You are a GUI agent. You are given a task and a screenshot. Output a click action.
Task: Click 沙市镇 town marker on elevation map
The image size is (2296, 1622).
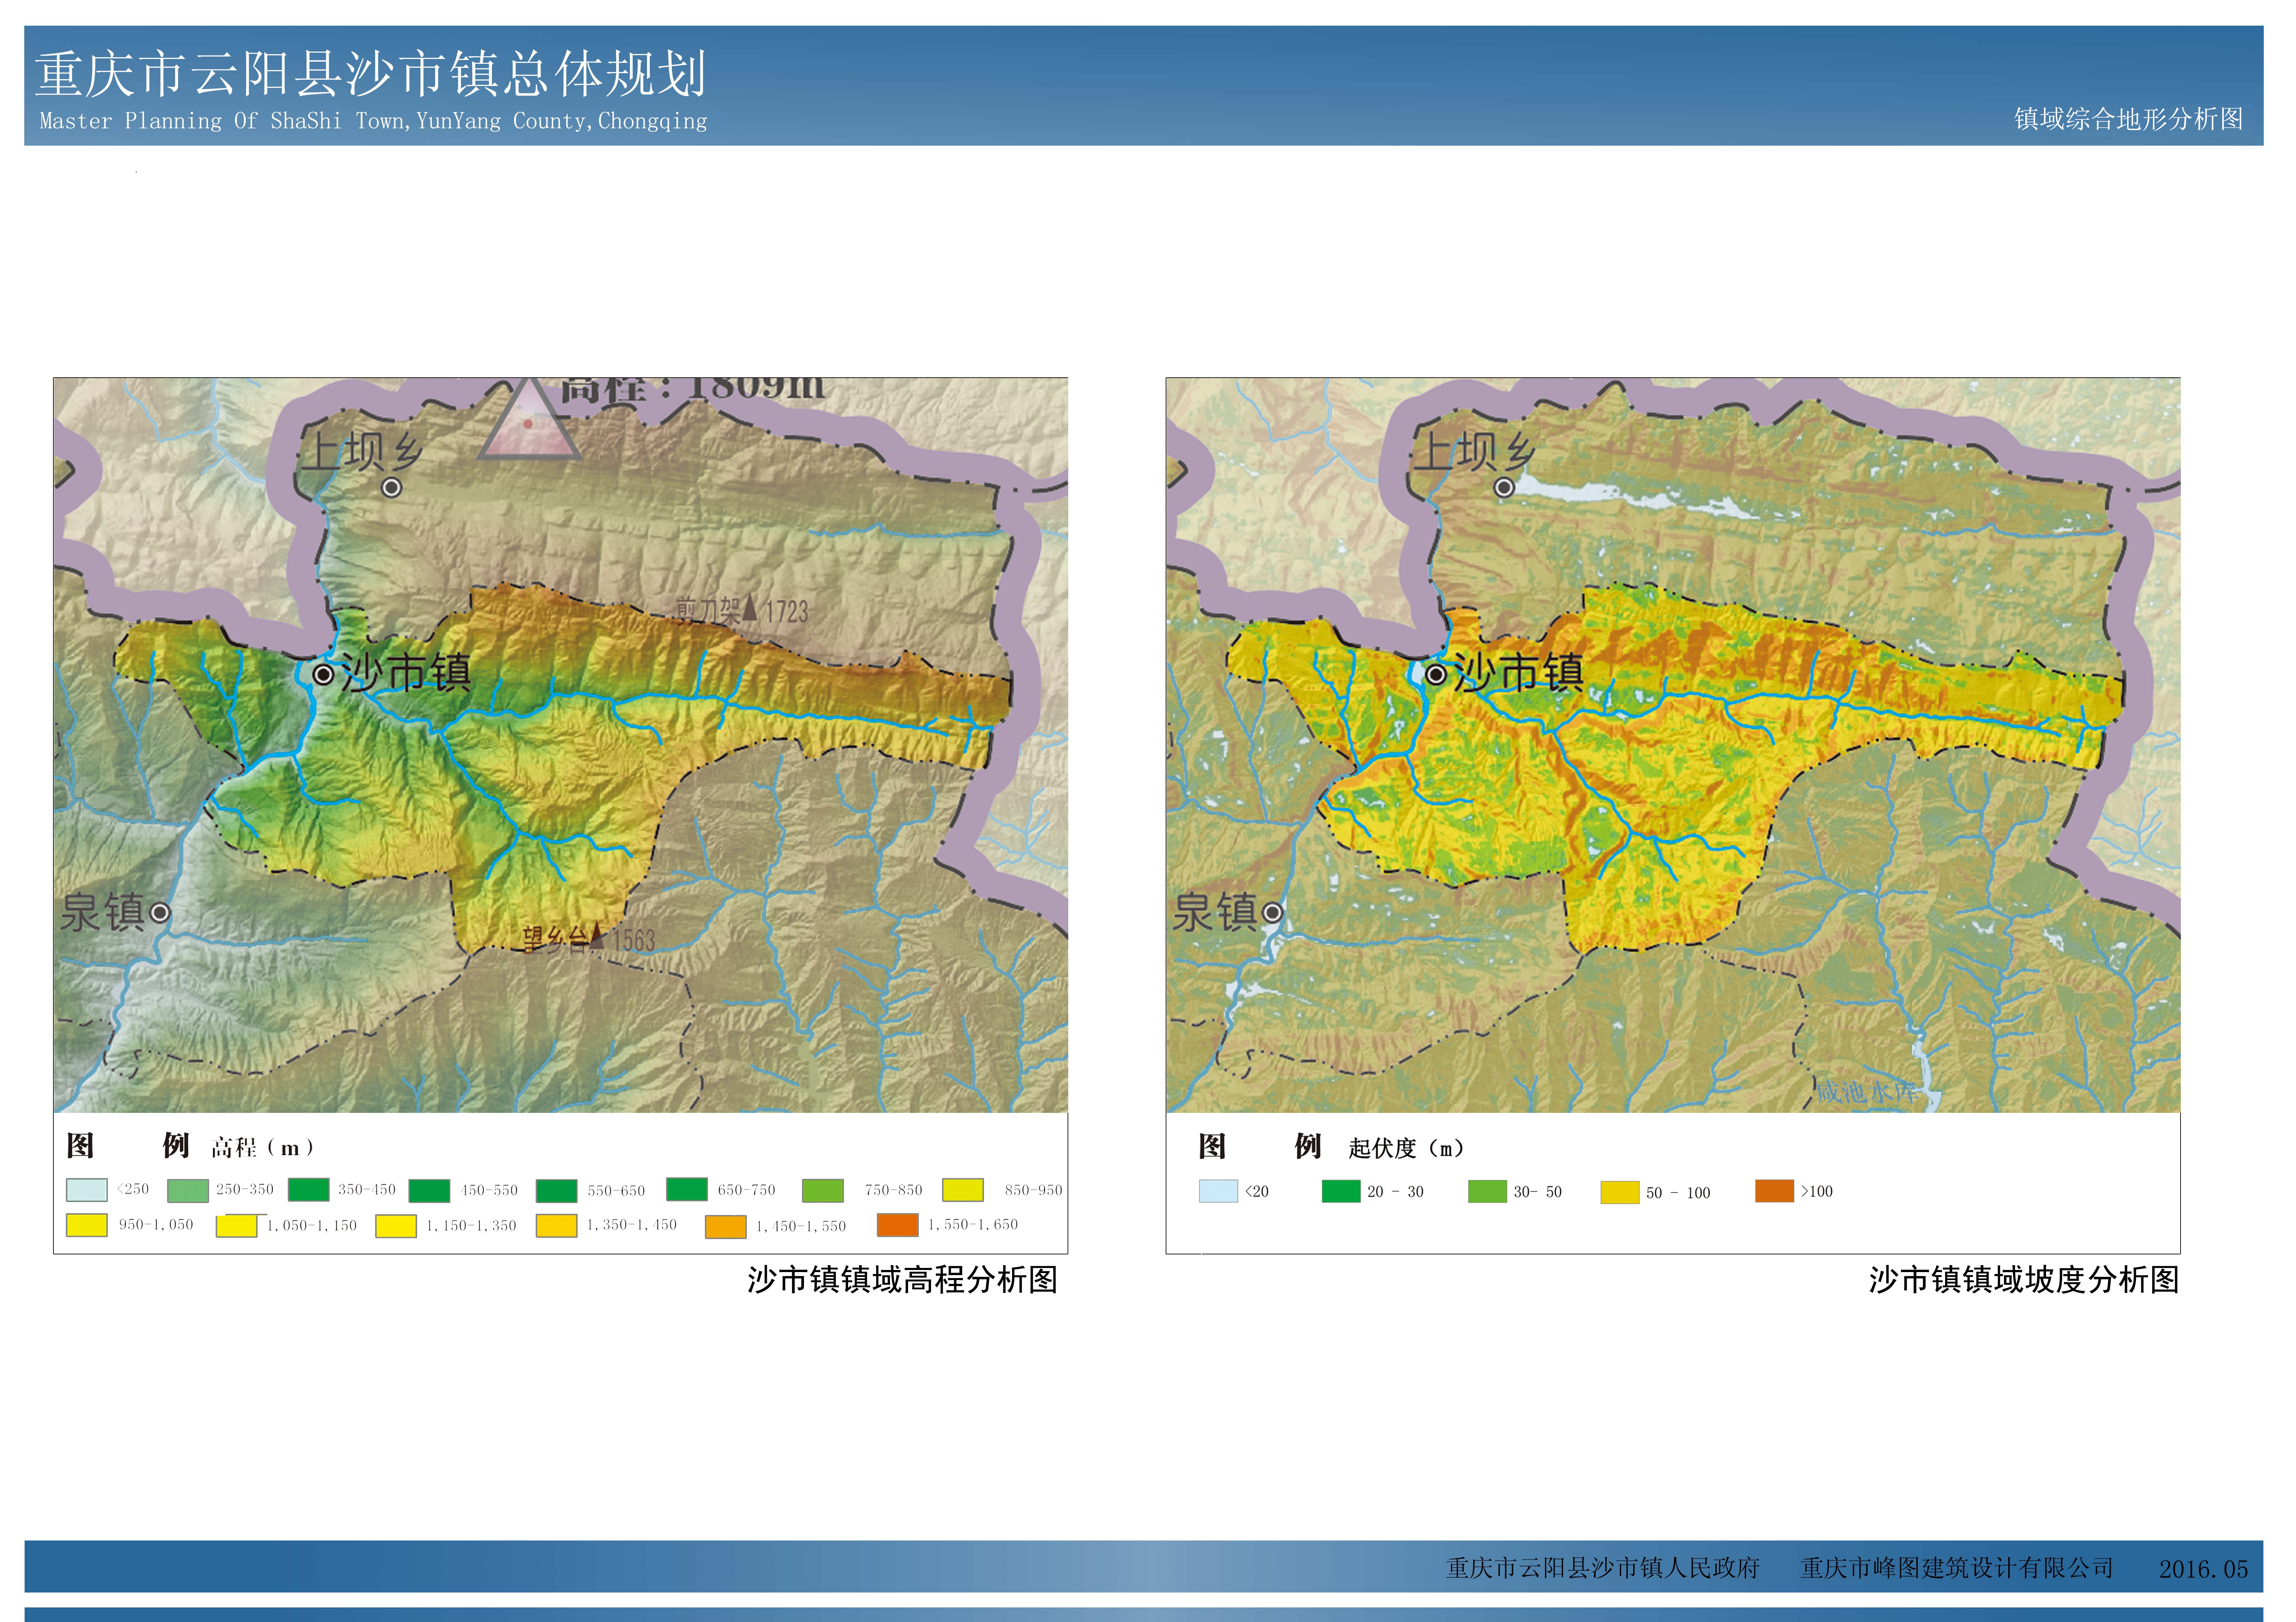323,675
